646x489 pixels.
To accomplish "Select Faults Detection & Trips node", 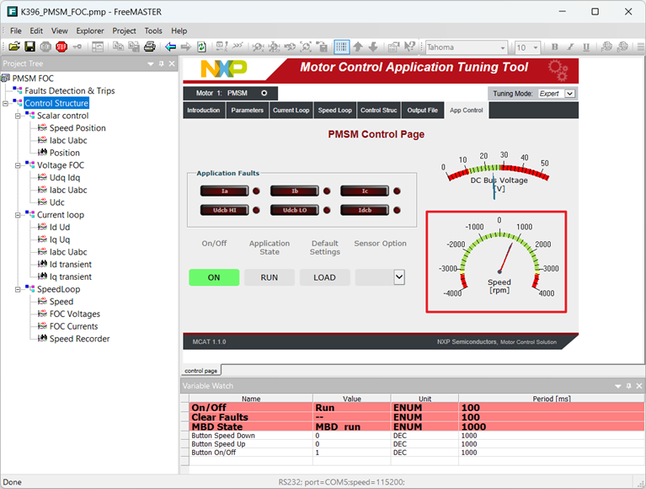I will (70, 91).
